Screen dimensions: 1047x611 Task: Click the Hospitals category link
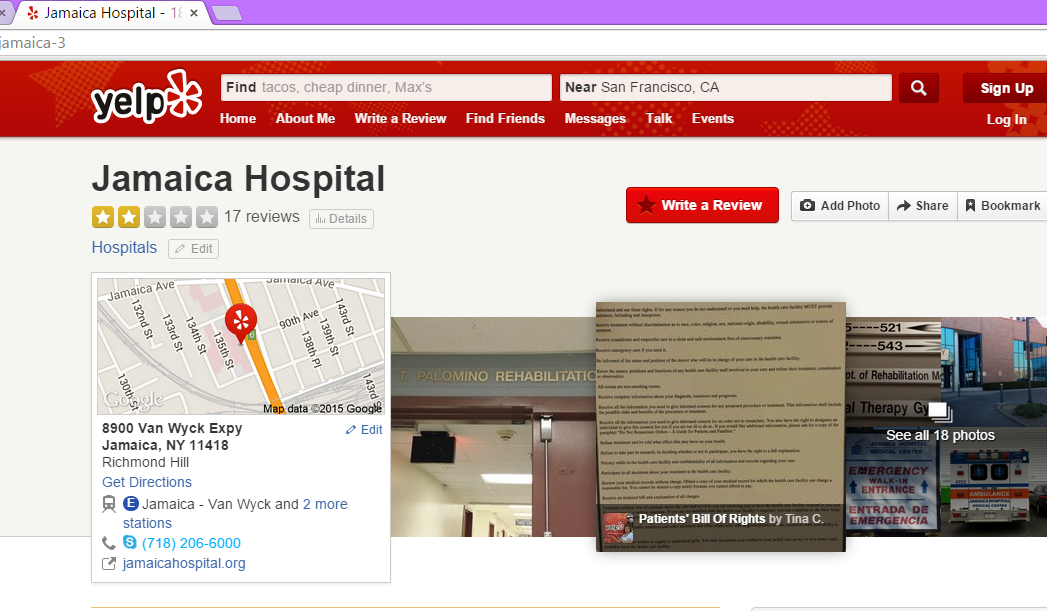click(x=124, y=248)
